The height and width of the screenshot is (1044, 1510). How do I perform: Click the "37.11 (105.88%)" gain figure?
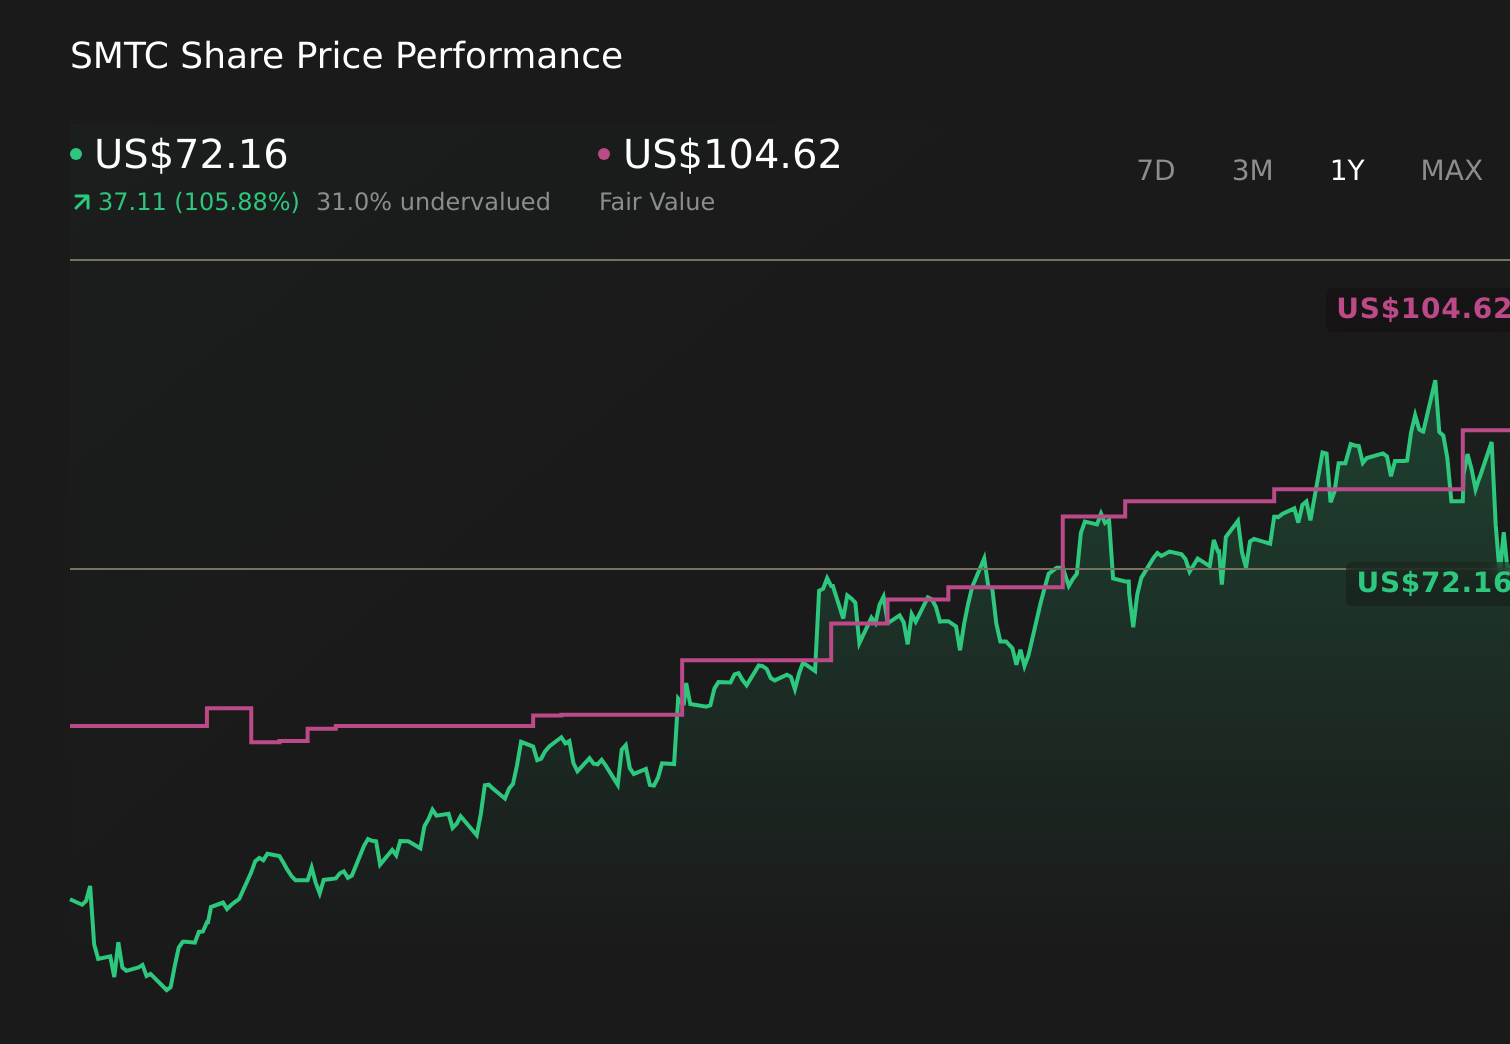197,201
